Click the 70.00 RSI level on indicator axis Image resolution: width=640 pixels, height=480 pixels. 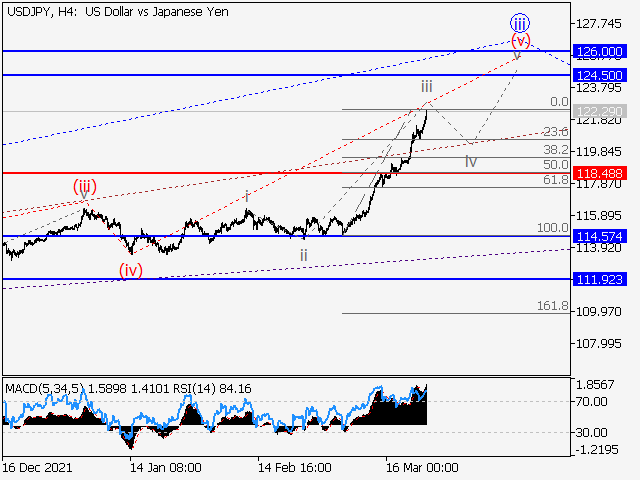[591, 402]
